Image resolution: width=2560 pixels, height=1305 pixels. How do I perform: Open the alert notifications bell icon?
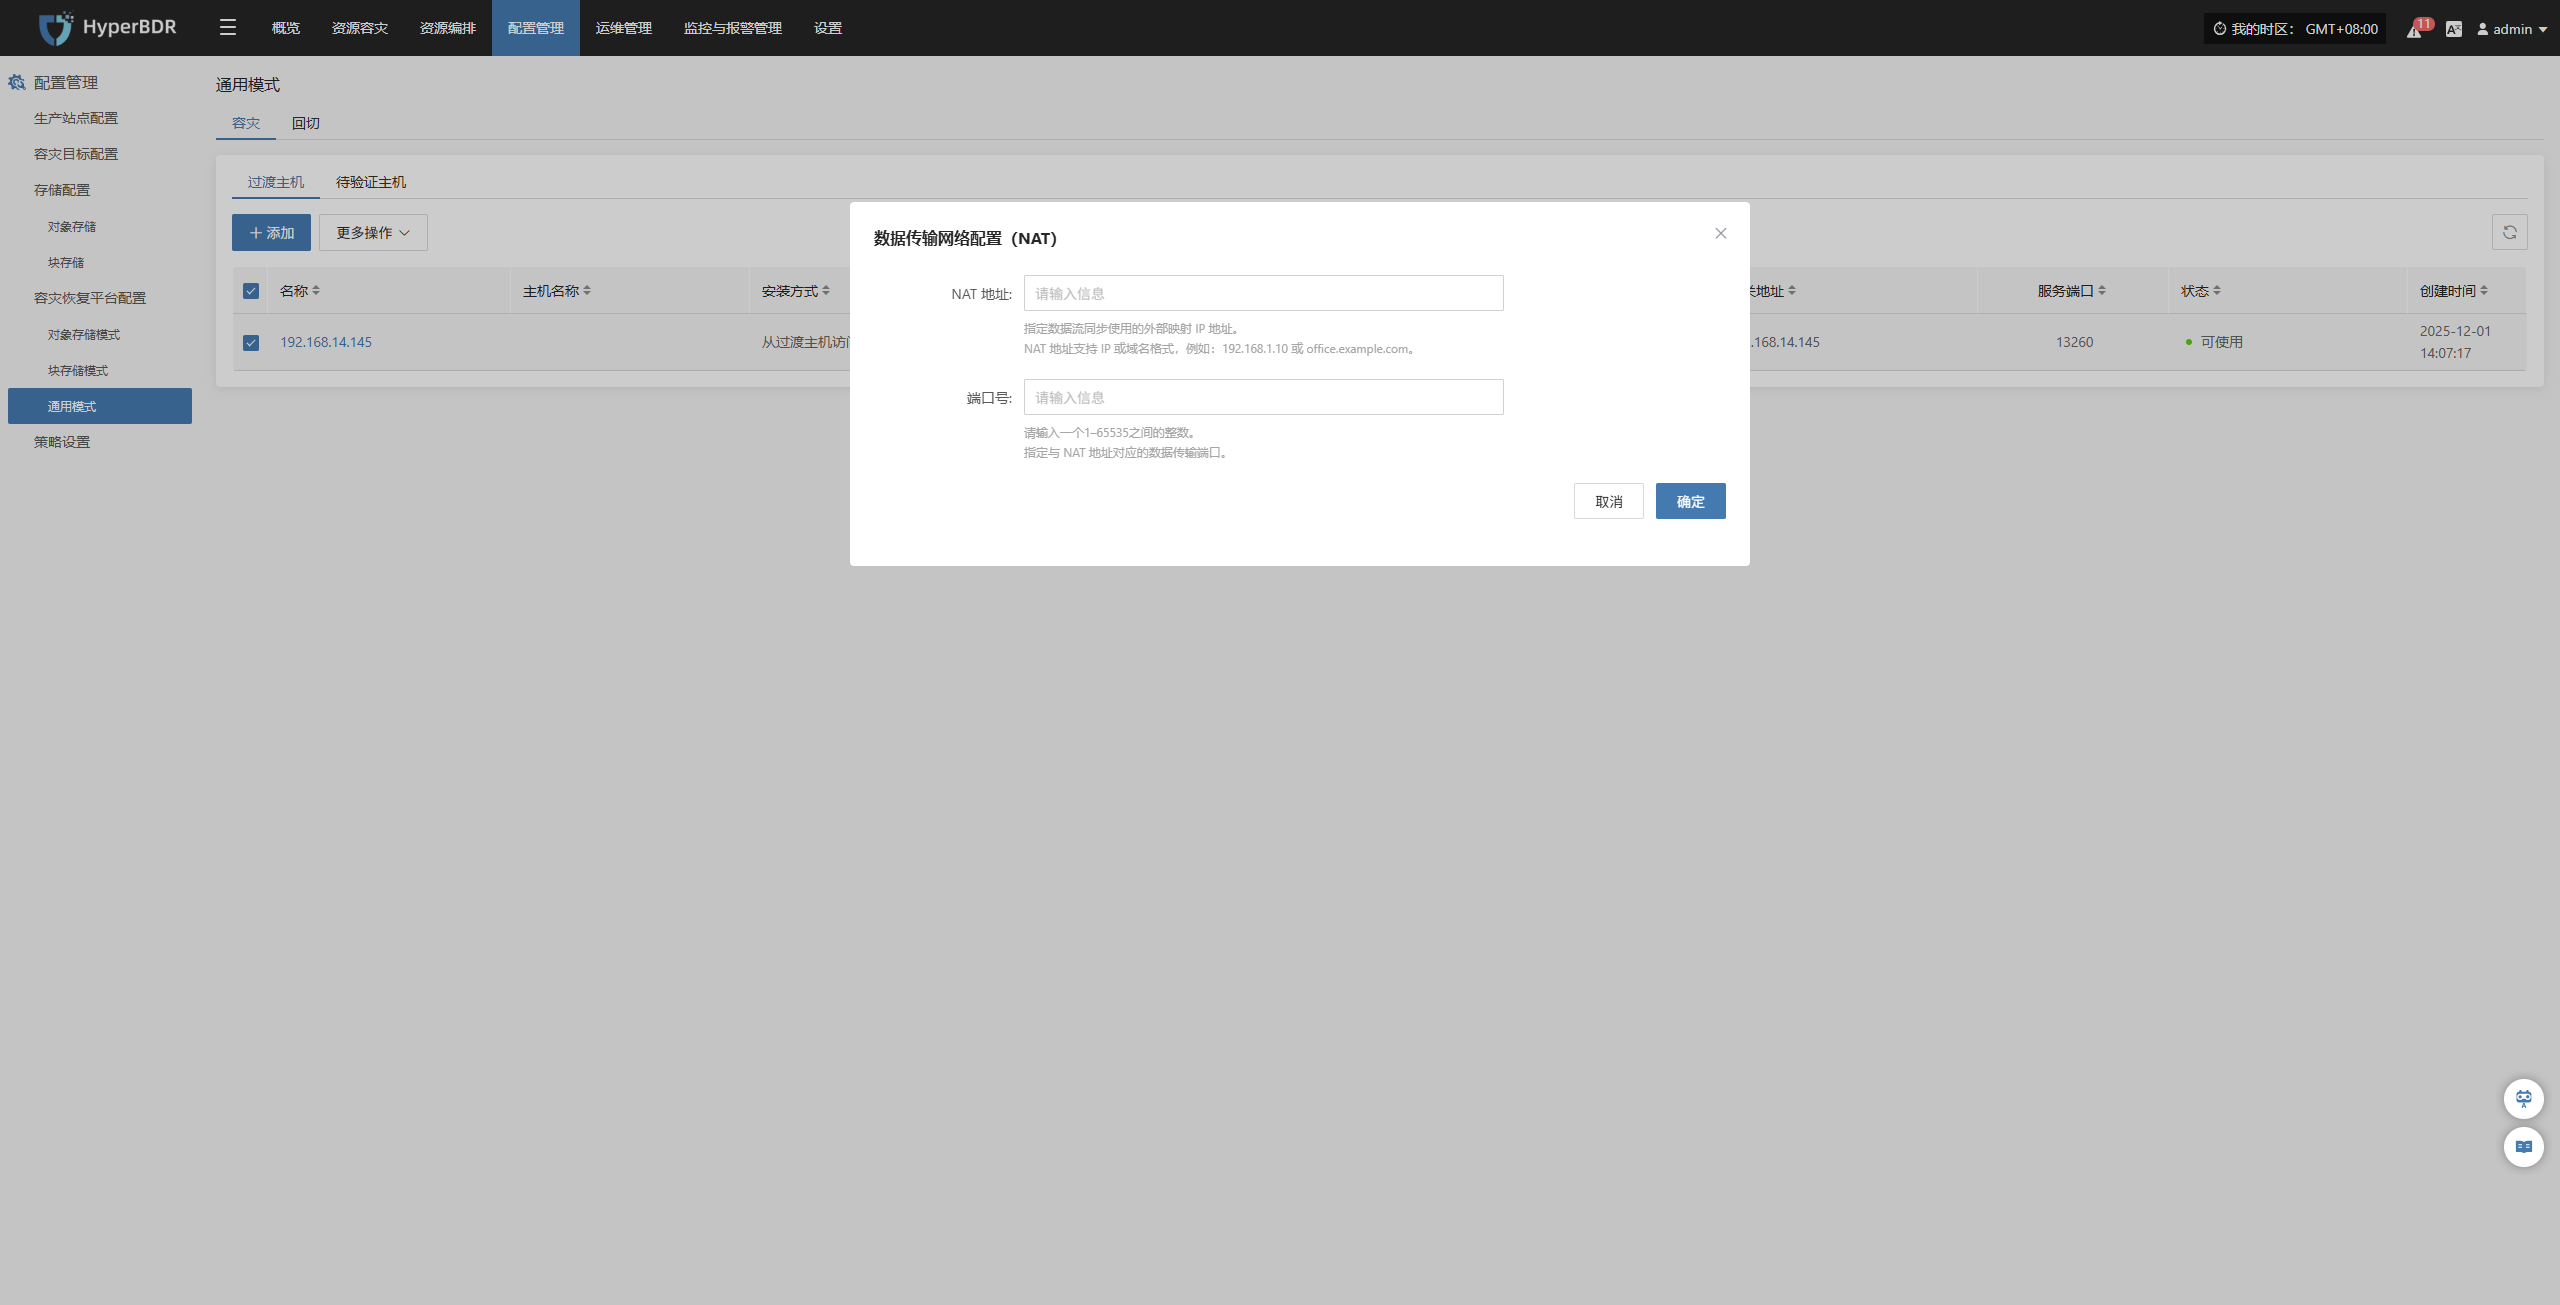tap(2414, 29)
